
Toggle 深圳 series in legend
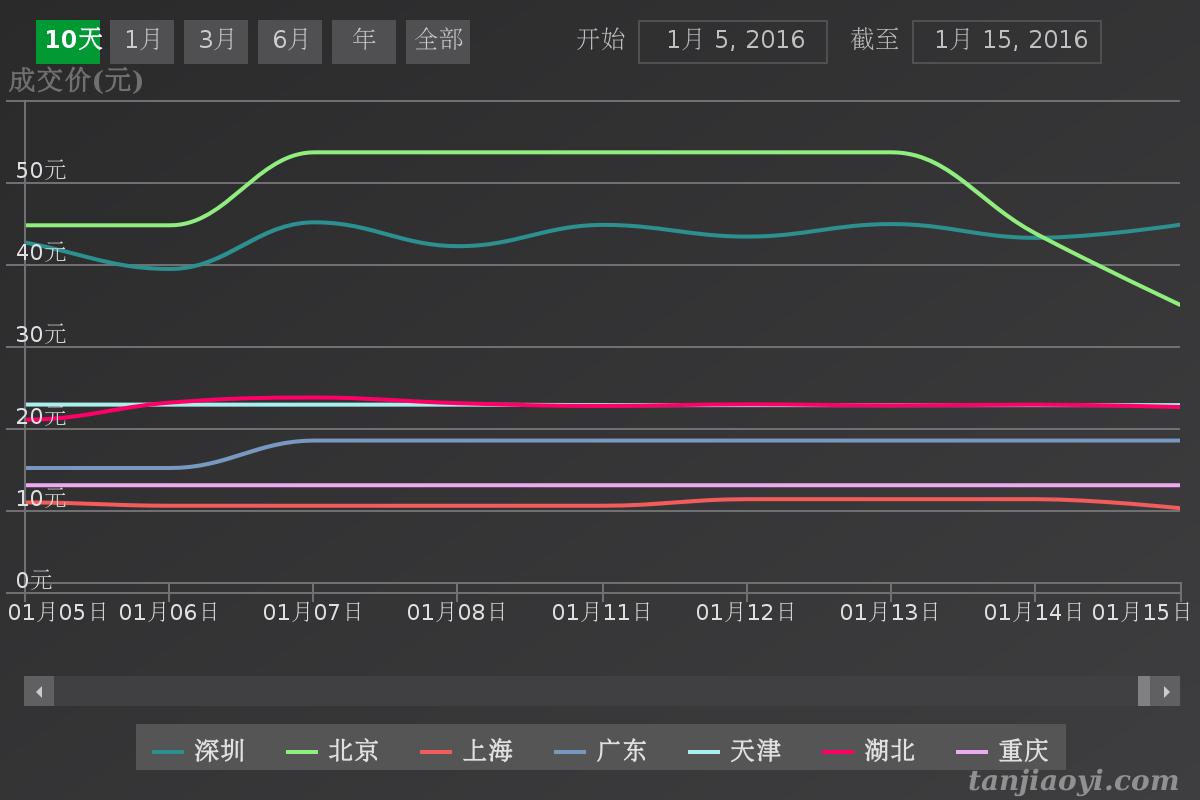[199, 751]
